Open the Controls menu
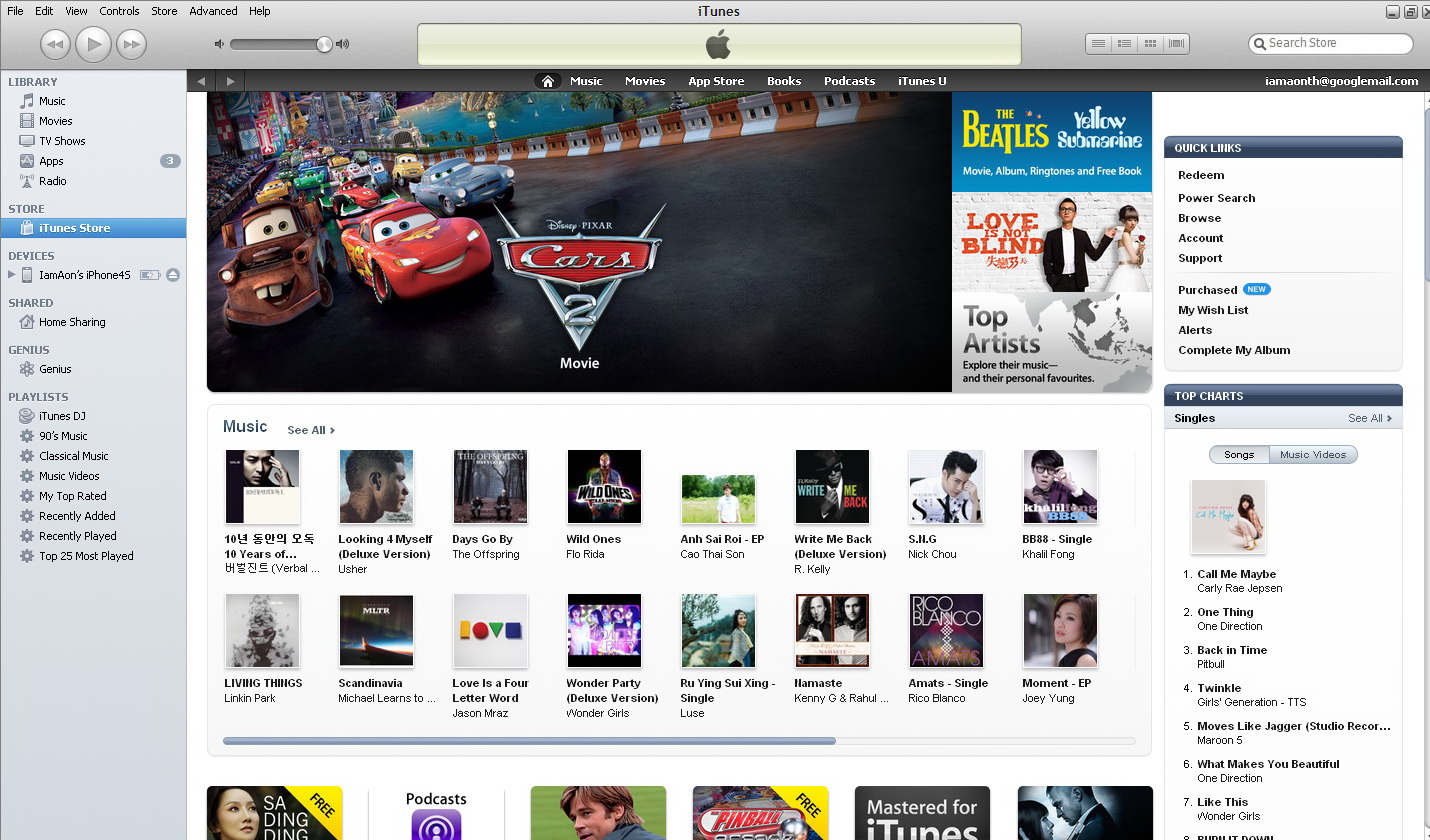1430x840 pixels. pos(120,11)
